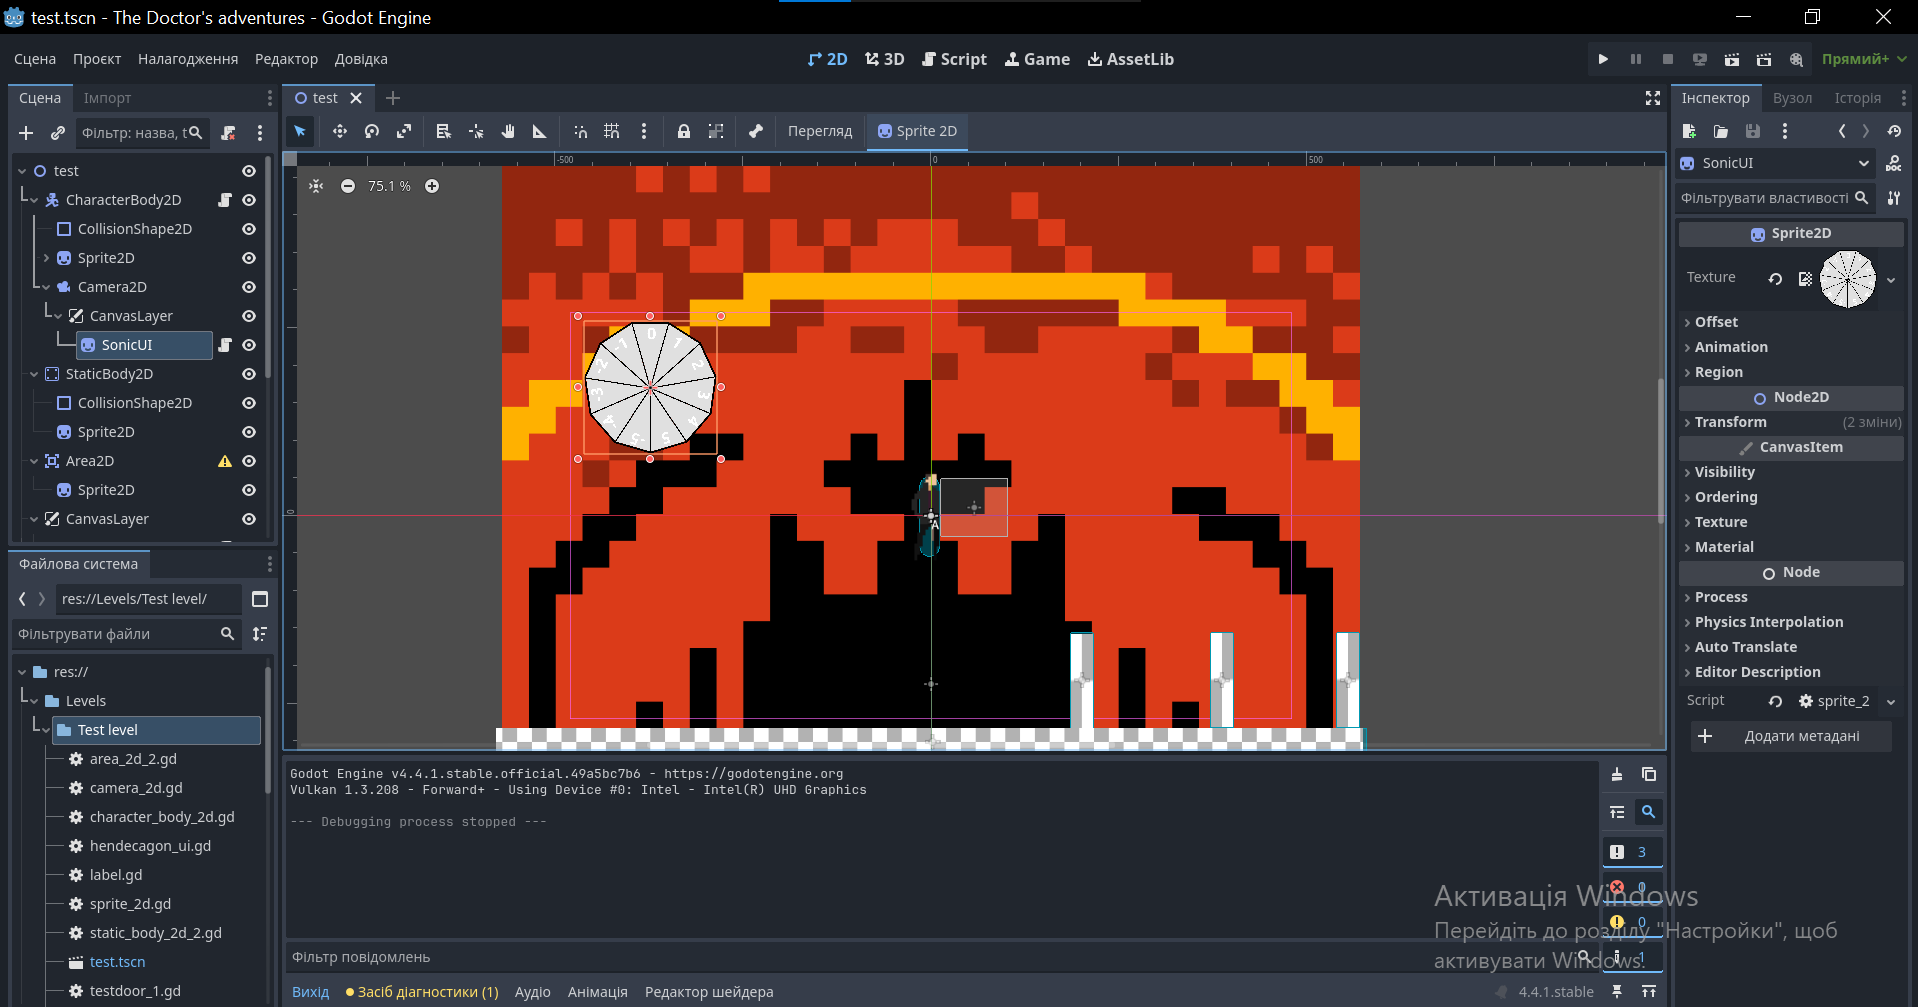Run a specific scene
The image size is (1918, 1007).
[x=1764, y=59]
